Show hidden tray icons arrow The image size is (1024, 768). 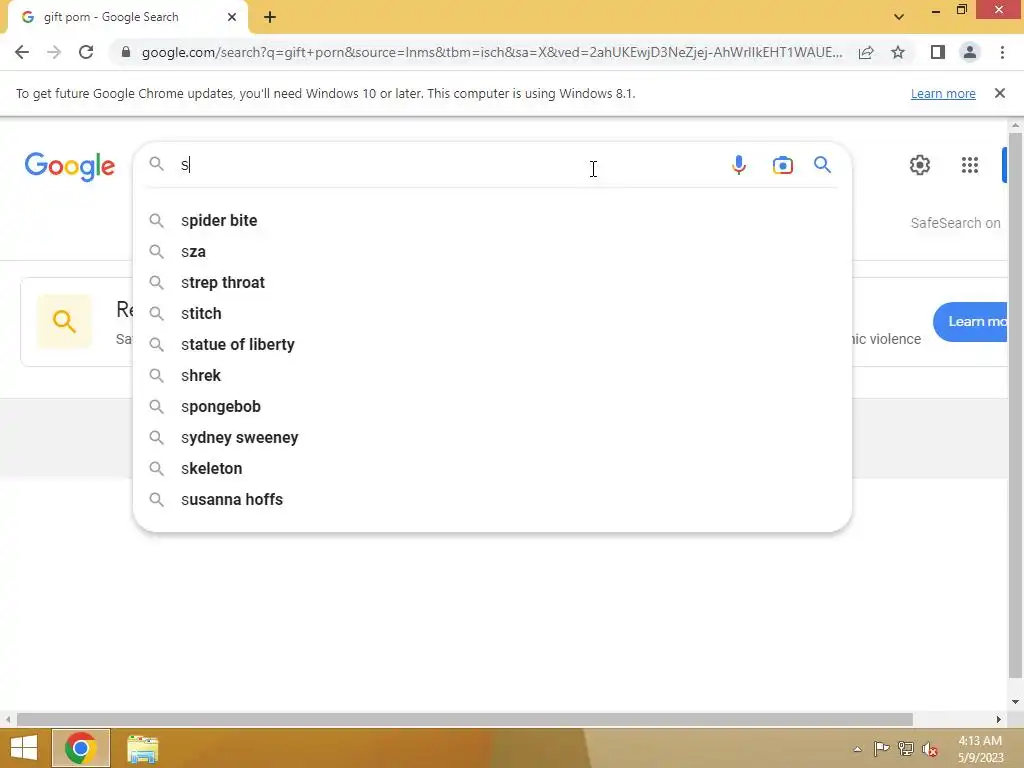point(857,749)
